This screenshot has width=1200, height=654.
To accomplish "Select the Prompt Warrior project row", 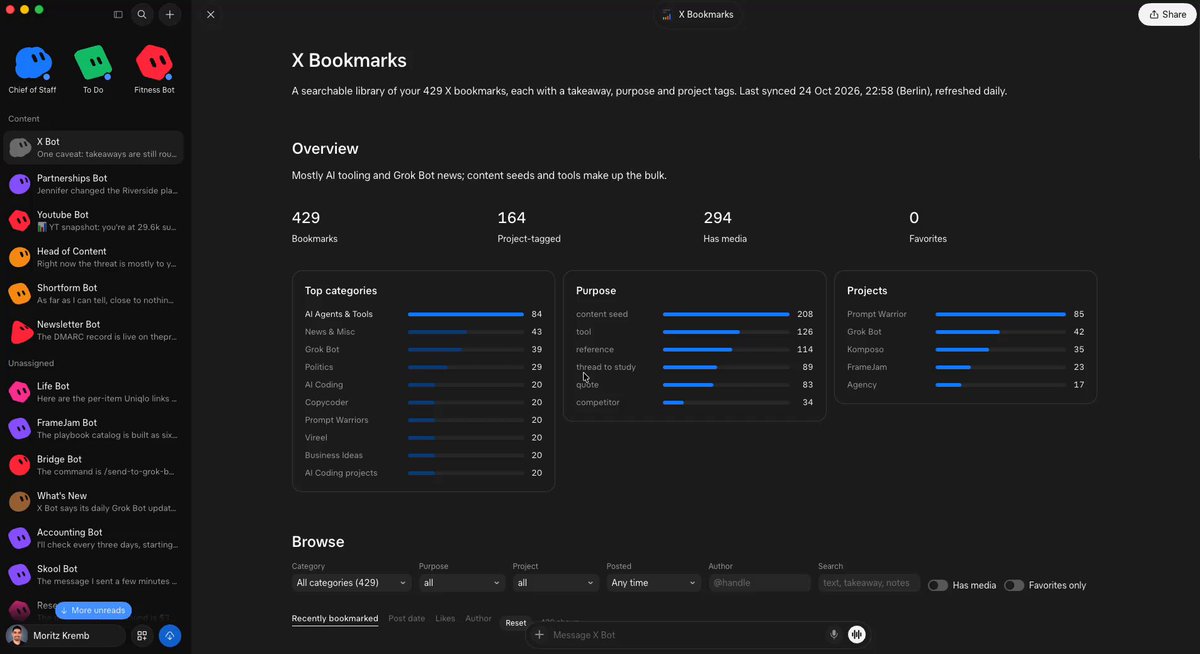I will coord(965,314).
